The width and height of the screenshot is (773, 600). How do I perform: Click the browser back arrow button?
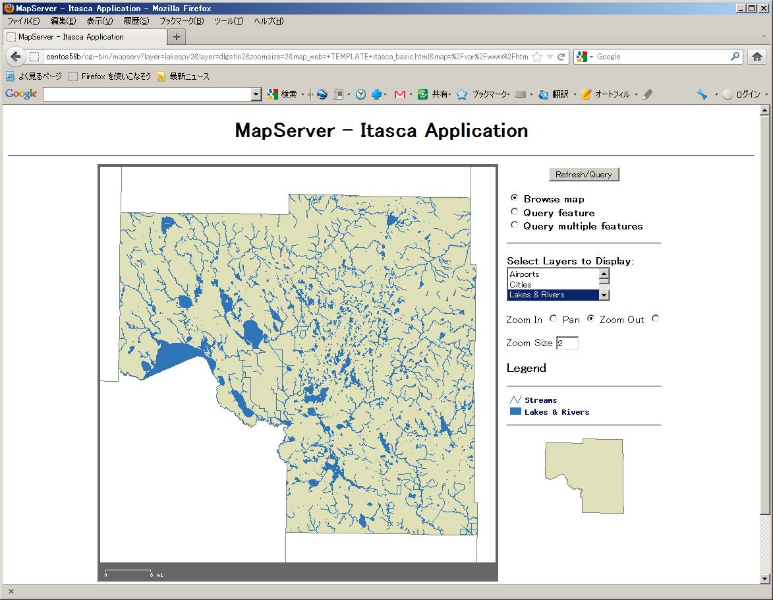coord(15,57)
